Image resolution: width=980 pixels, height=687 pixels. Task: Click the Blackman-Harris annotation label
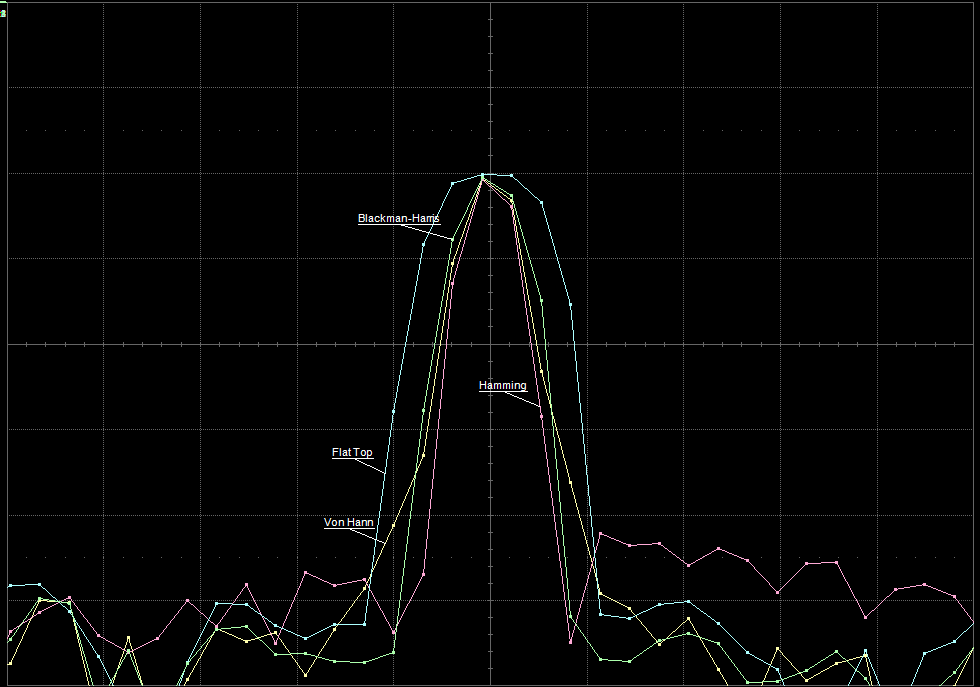[398, 218]
